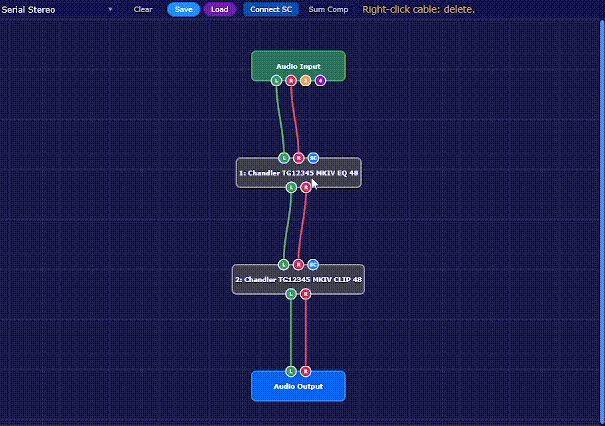This screenshot has width=605, height=426.
Task: Click the L input port of Chandler CLIP node
Action: point(284,265)
